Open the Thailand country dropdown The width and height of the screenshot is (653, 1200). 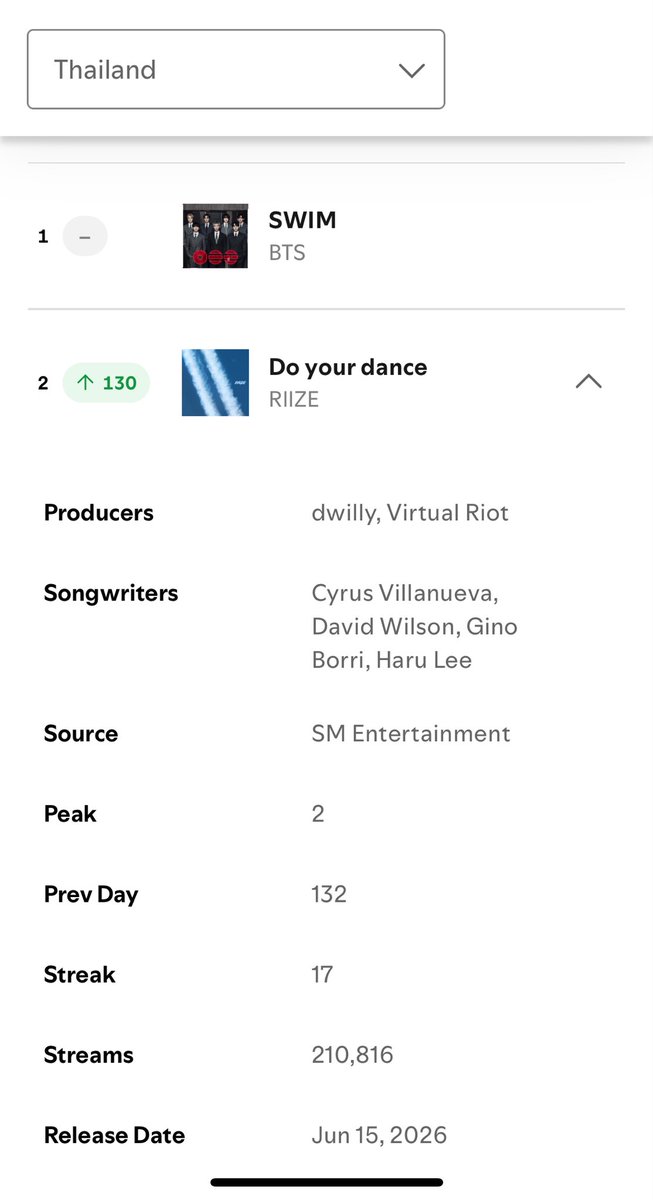pyautogui.click(x=236, y=69)
